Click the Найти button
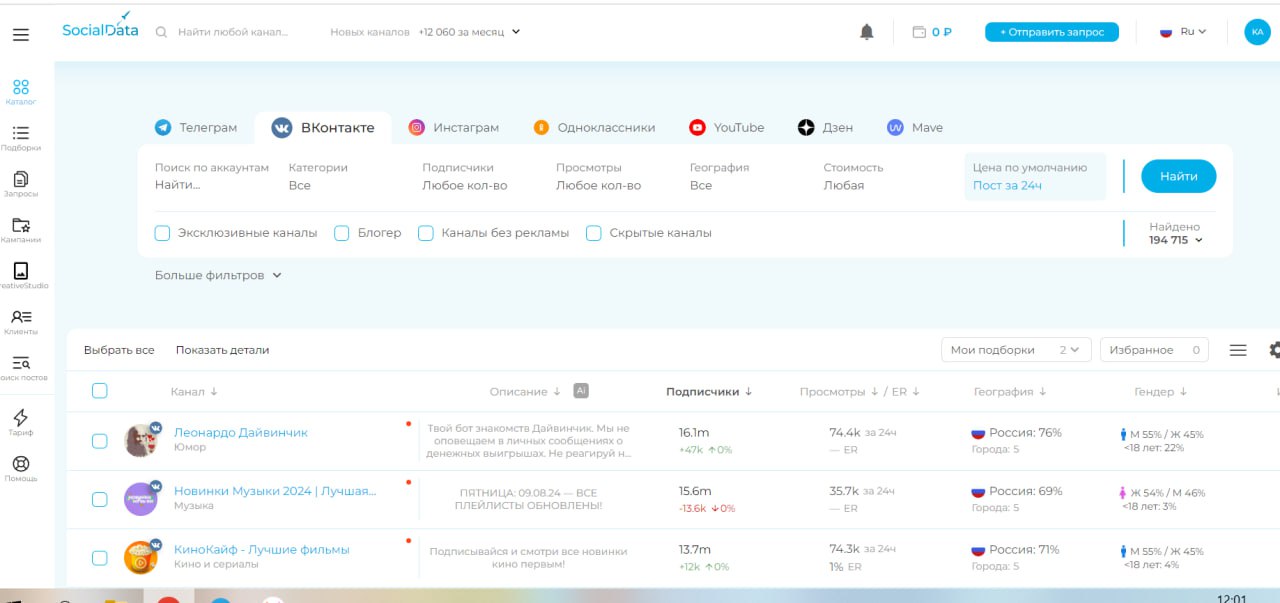The width and height of the screenshot is (1280, 603). [1178, 176]
